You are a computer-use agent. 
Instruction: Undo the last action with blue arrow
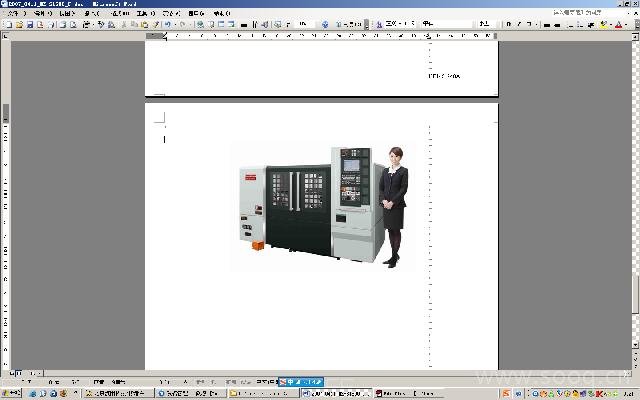point(167,24)
